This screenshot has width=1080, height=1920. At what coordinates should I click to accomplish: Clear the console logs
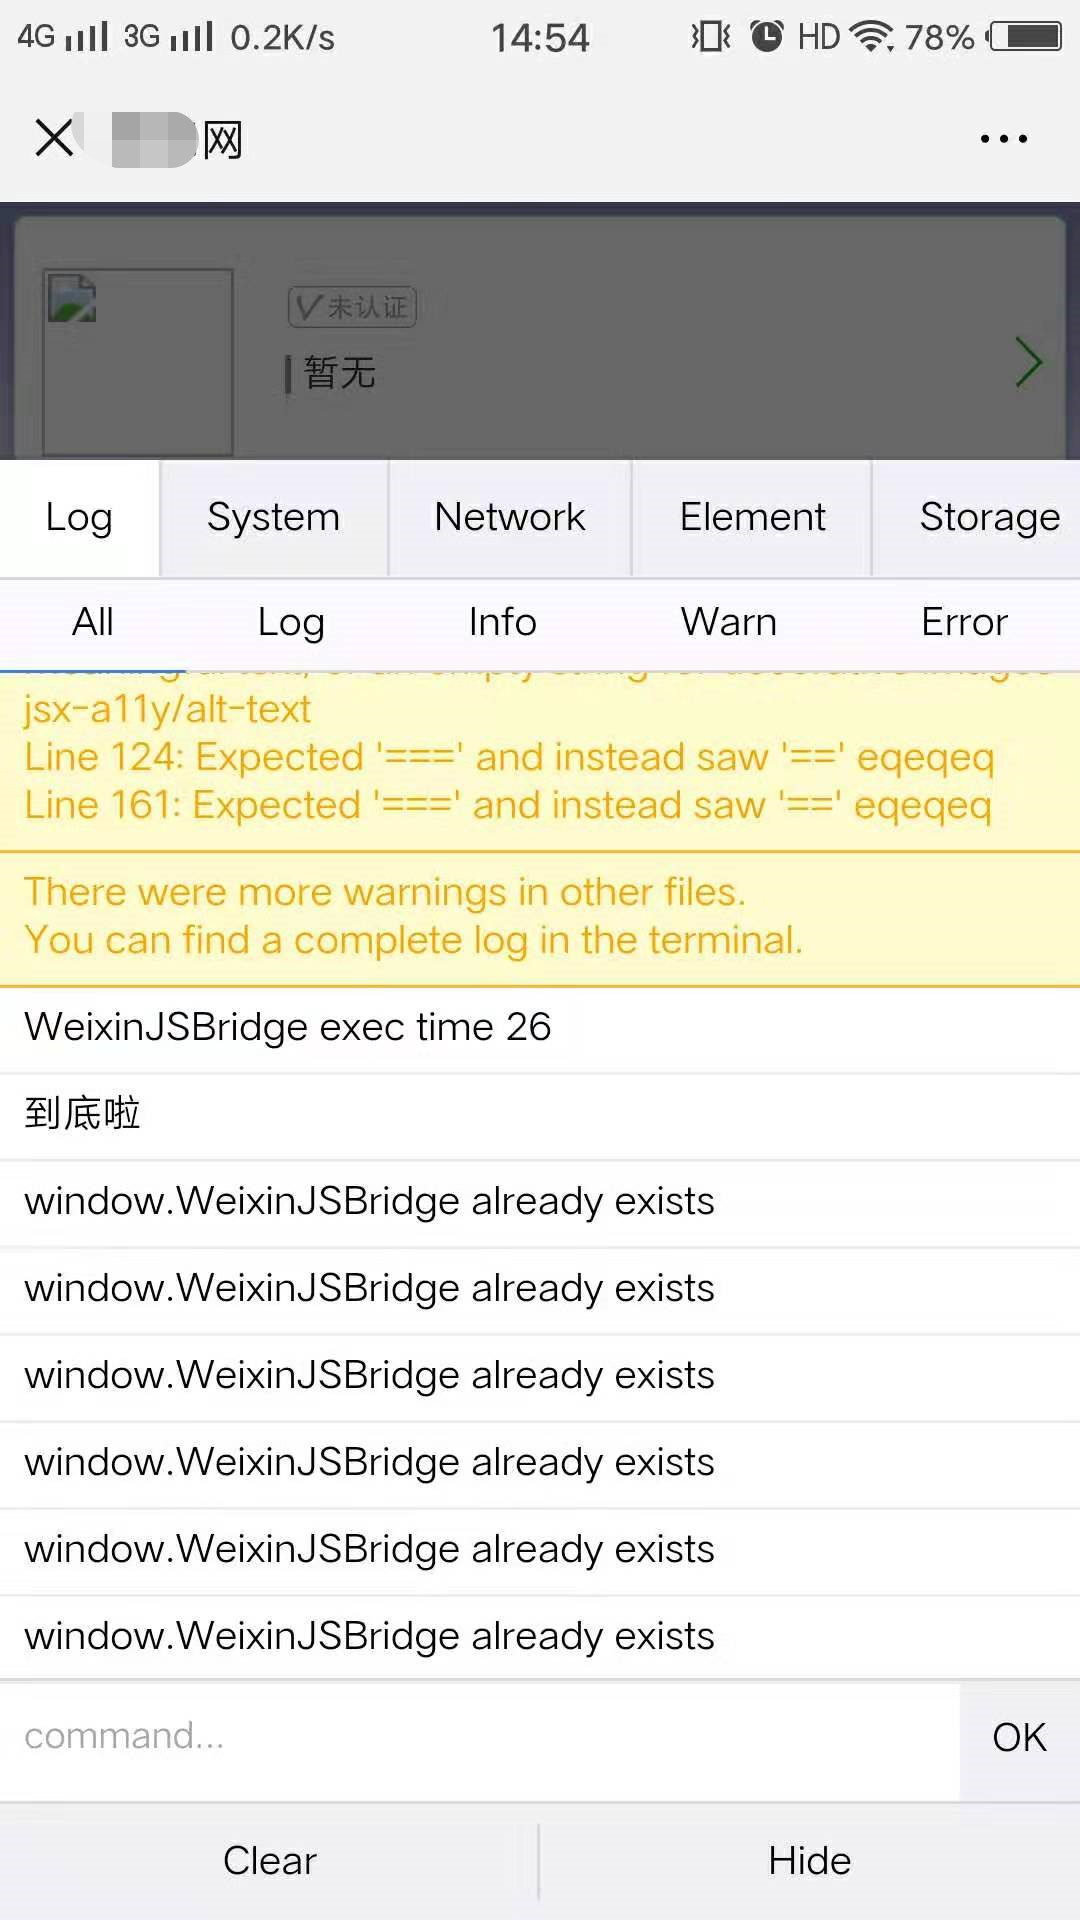tap(269, 1862)
